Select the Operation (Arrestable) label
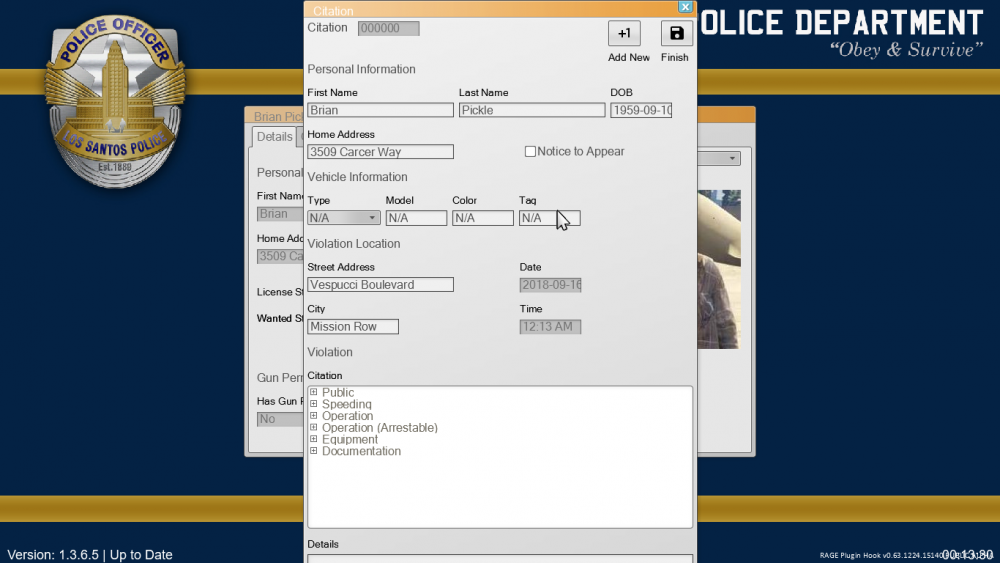 coord(379,428)
